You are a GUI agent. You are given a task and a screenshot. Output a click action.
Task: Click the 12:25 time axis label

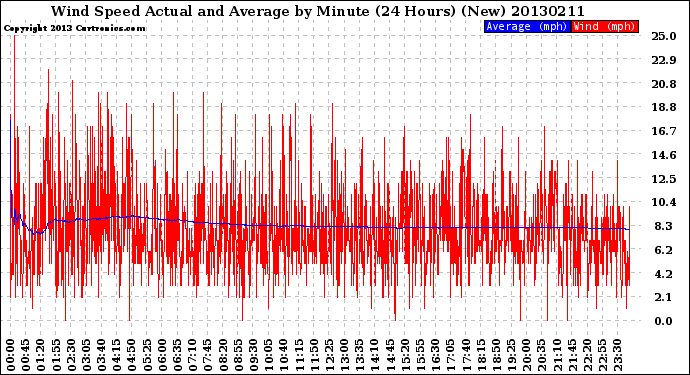[329, 354]
